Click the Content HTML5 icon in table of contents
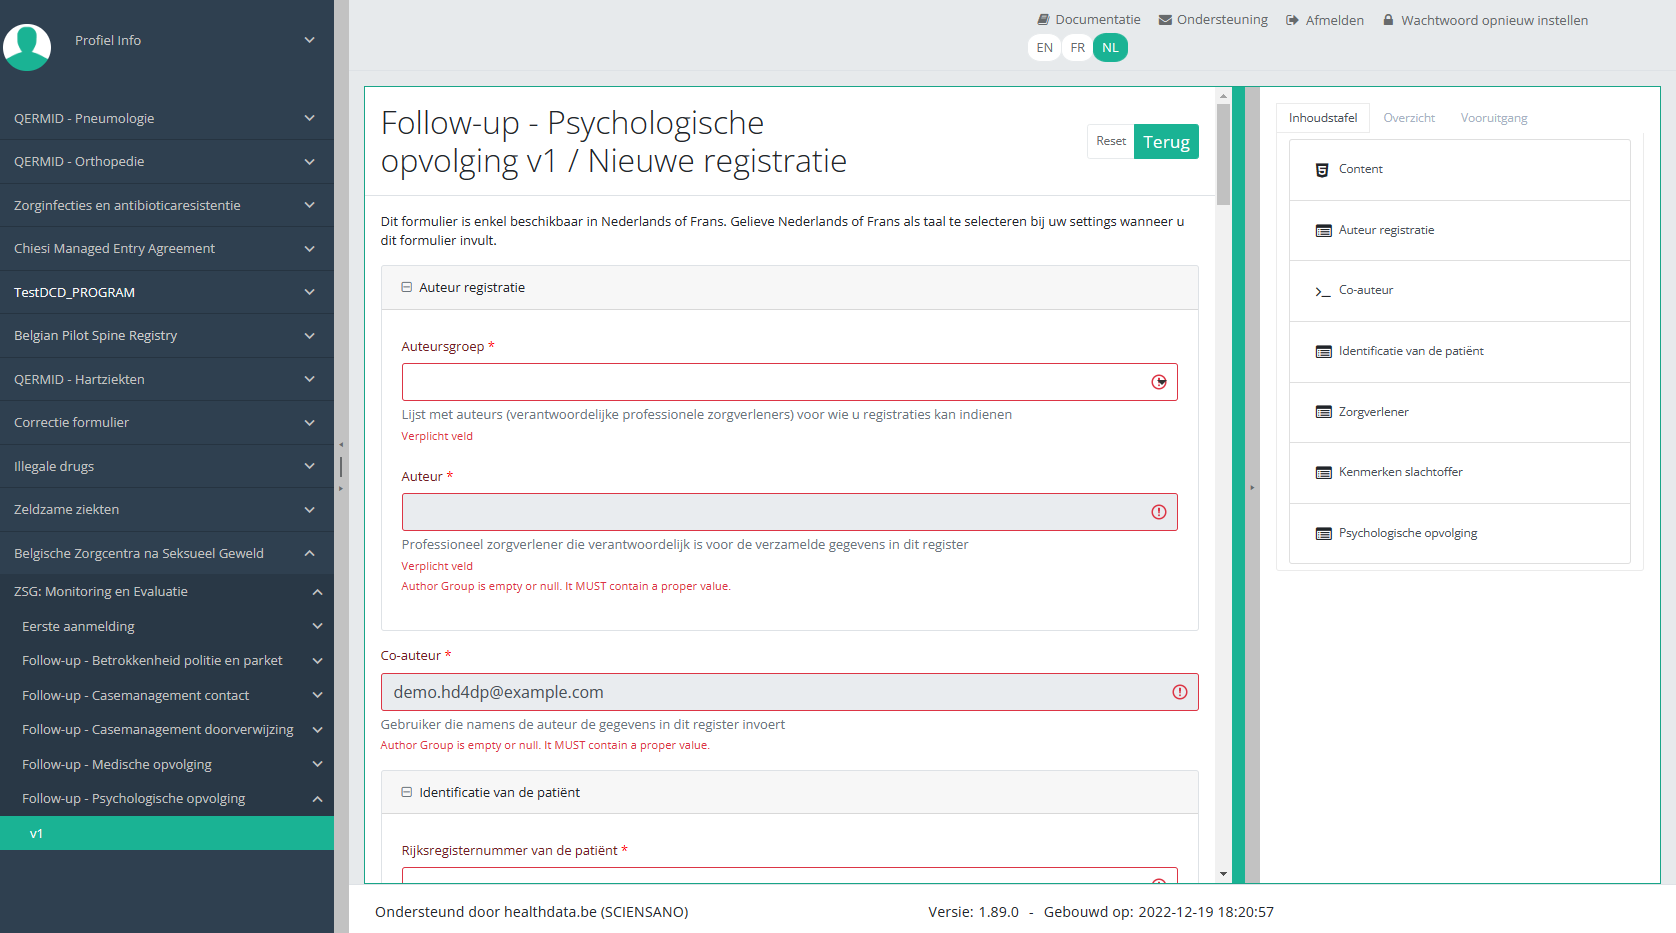The height and width of the screenshot is (933, 1676). coord(1322,170)
